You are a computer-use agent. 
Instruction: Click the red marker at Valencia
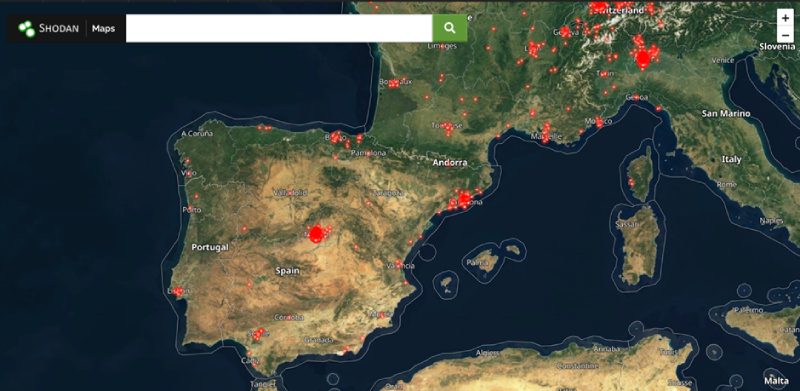[399, 264]
